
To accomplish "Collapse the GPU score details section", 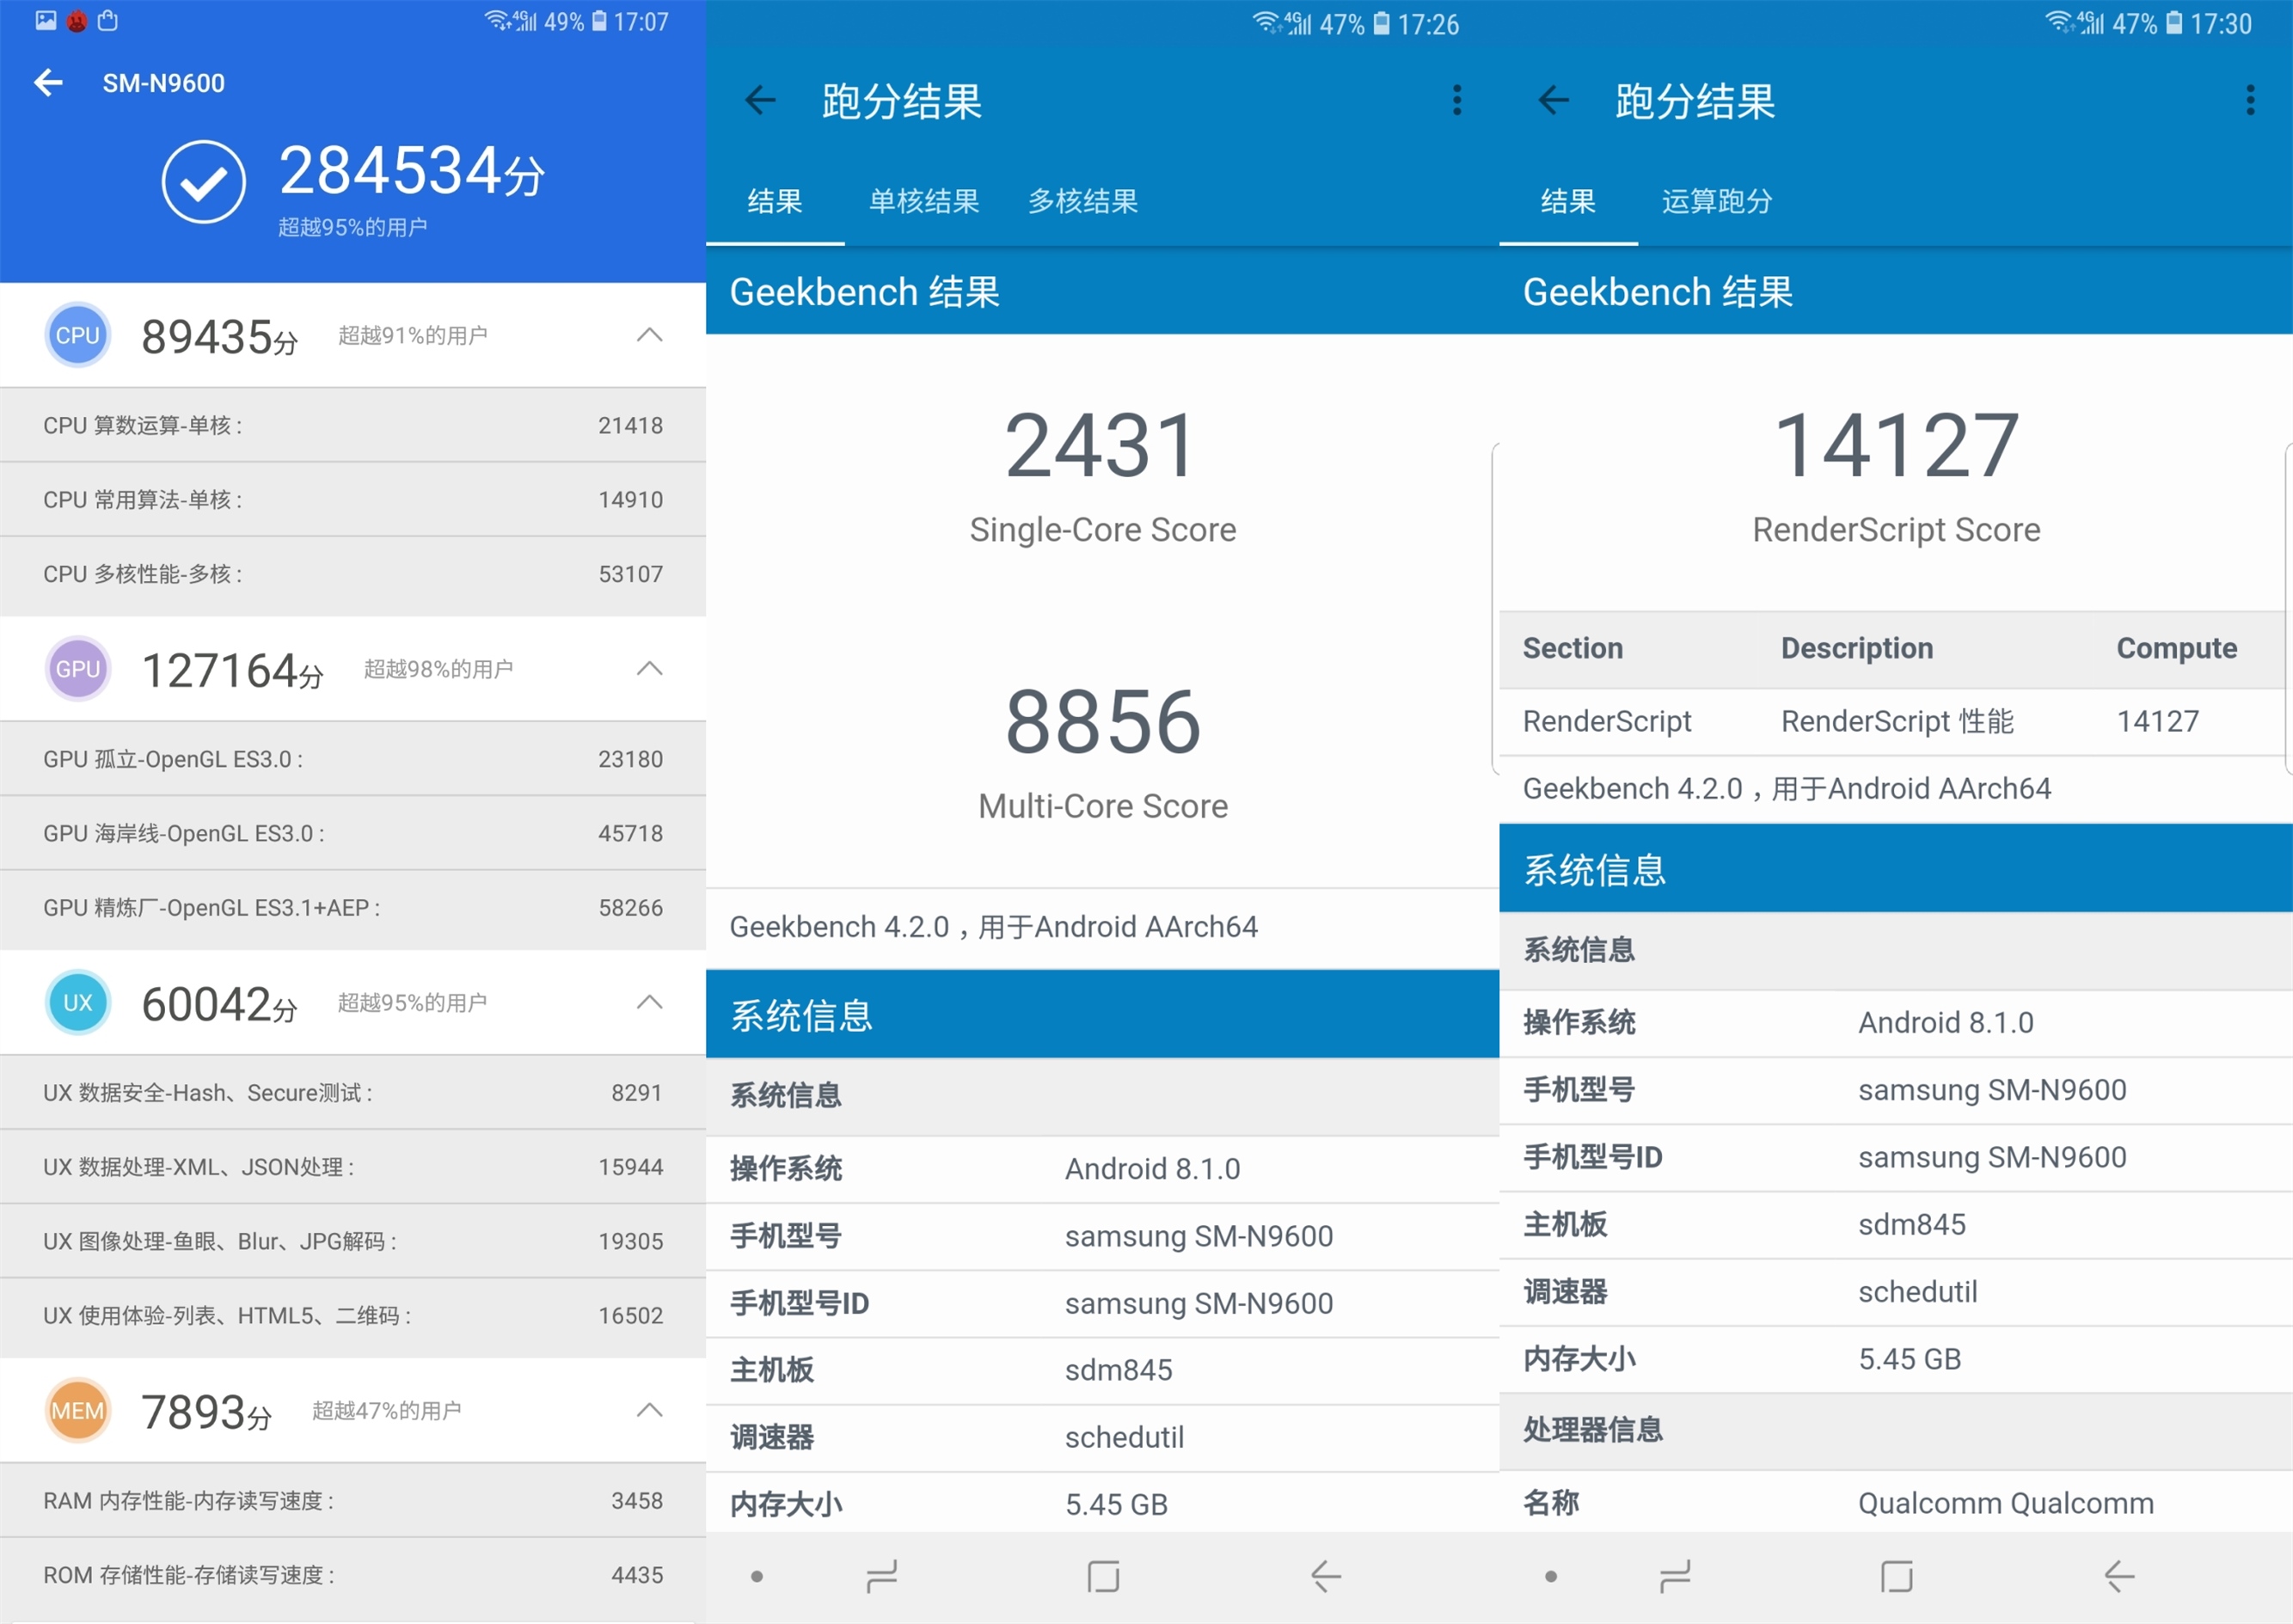I will [x=651, y=668].
